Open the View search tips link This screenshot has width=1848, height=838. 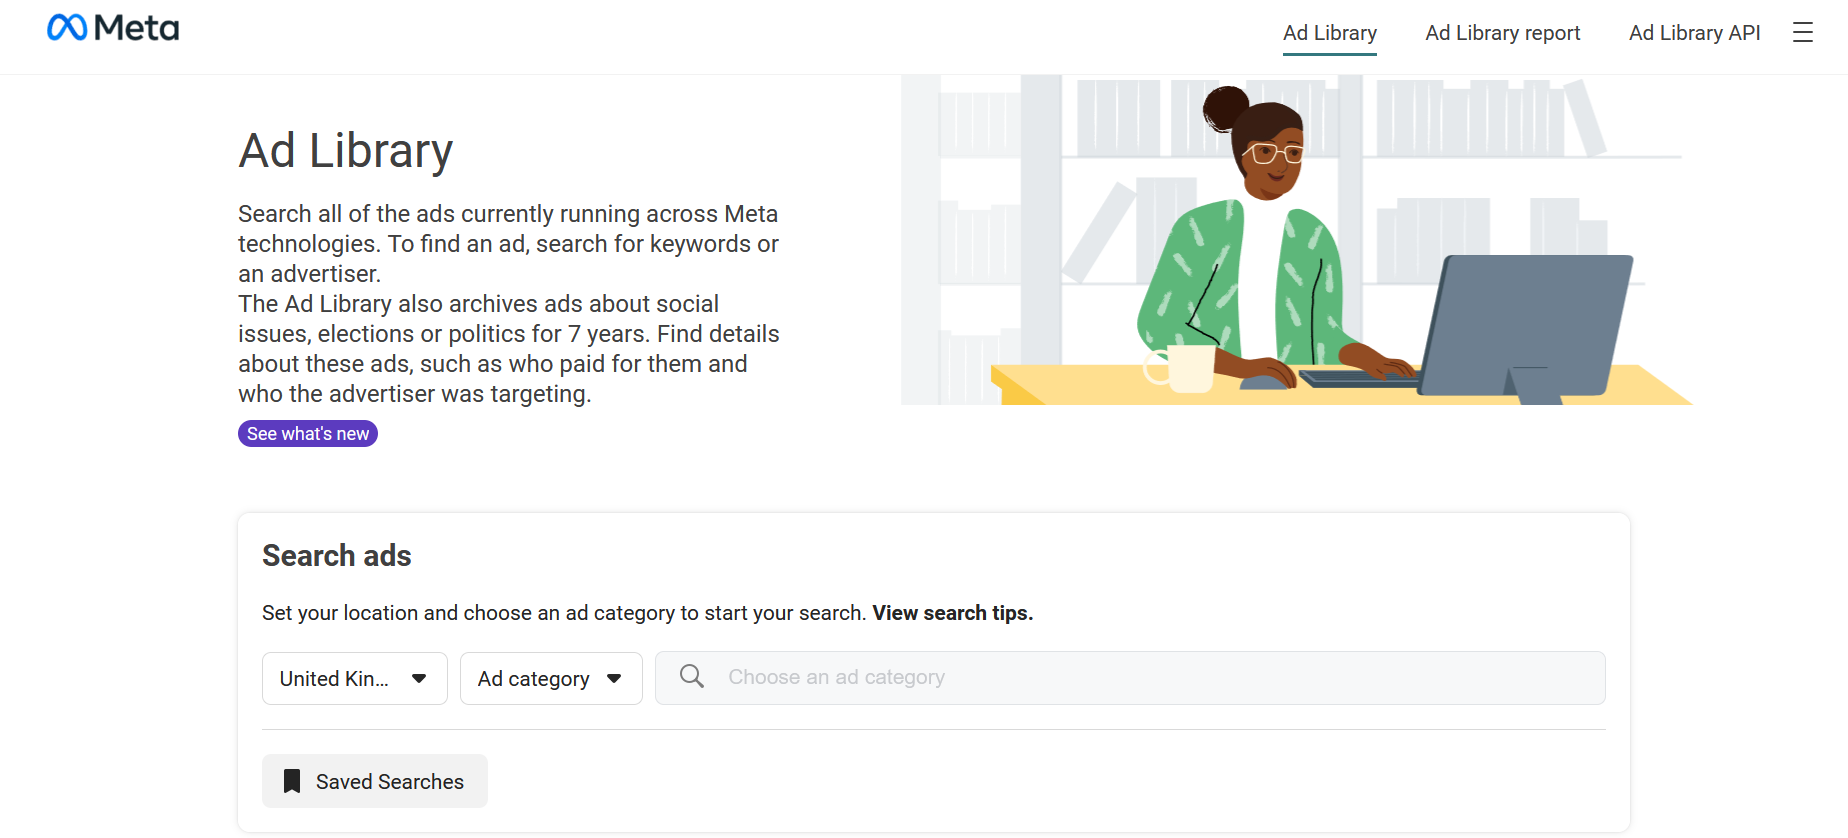pyautogui.click(x=953, y=613)
